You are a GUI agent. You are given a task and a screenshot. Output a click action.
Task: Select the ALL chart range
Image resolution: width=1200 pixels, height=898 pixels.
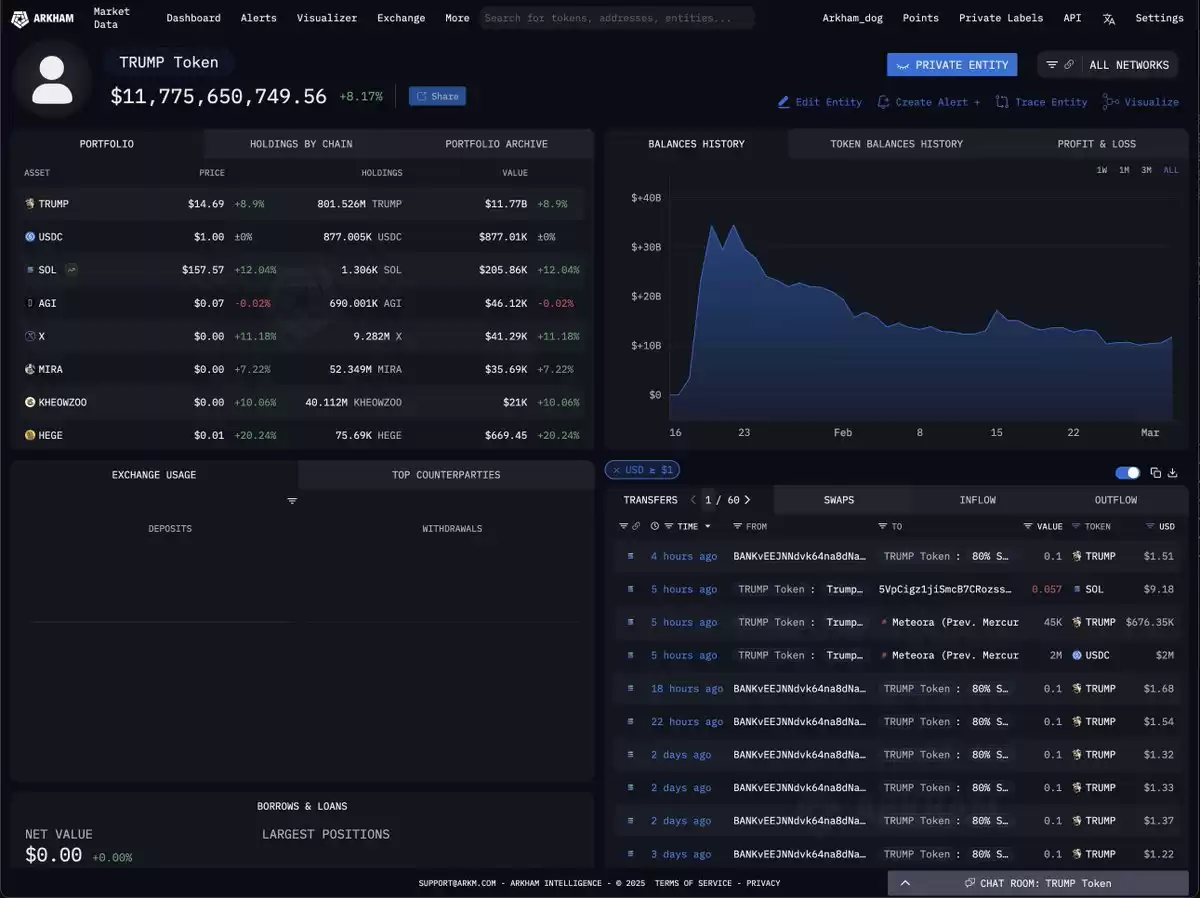1171,170
